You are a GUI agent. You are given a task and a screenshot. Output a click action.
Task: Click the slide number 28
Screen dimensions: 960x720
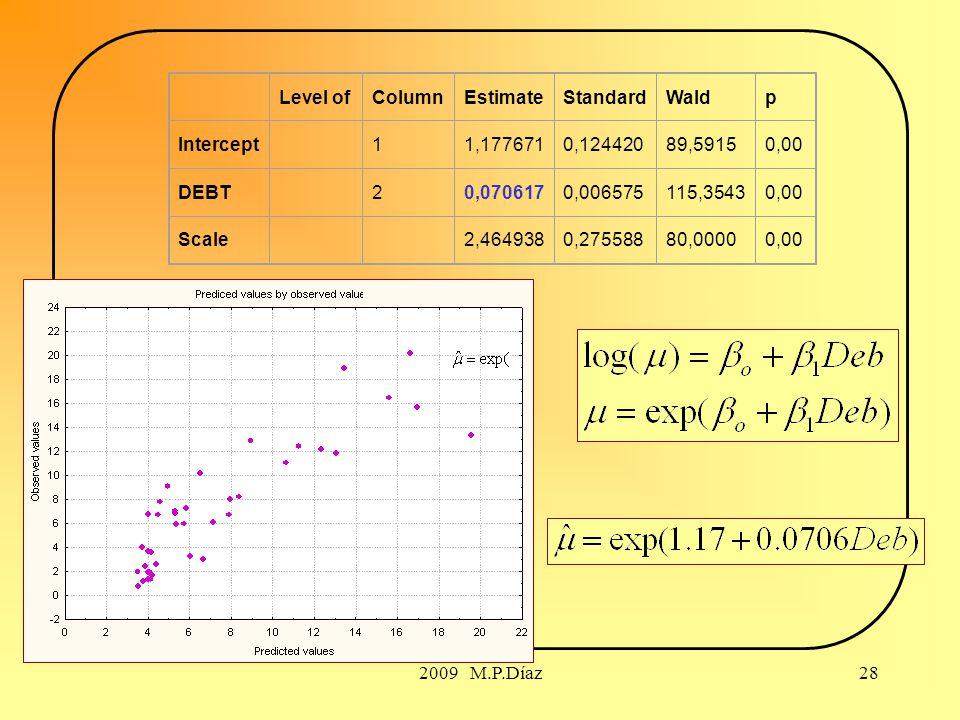coord(868,673)
